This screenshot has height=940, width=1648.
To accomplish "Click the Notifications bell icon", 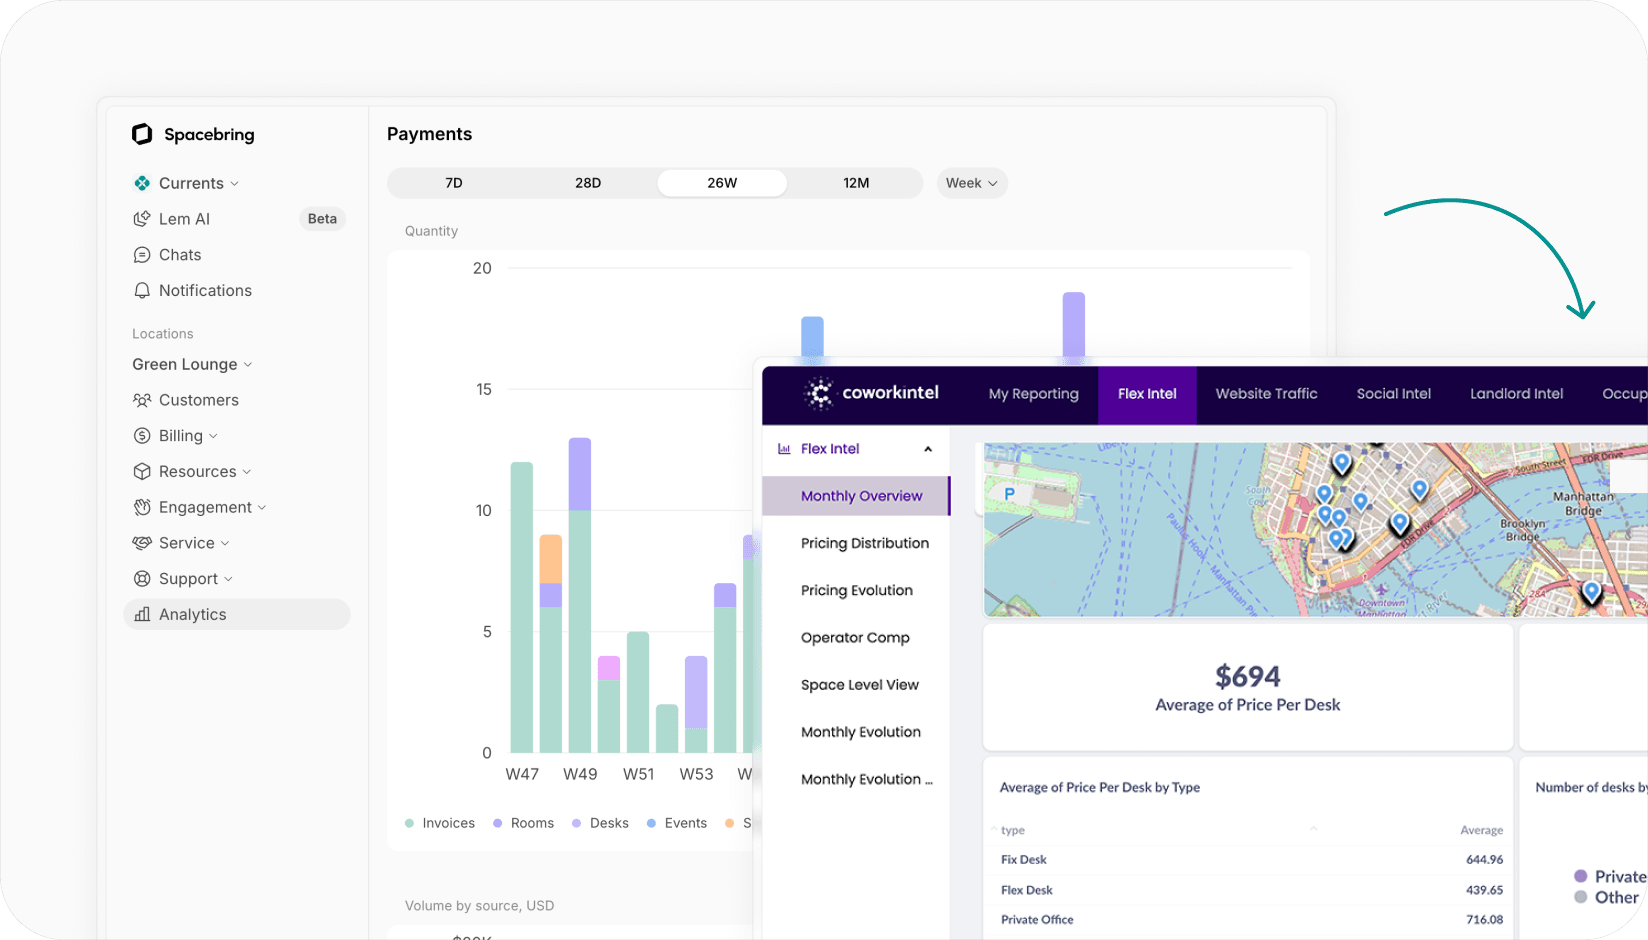I will point(142,291).
